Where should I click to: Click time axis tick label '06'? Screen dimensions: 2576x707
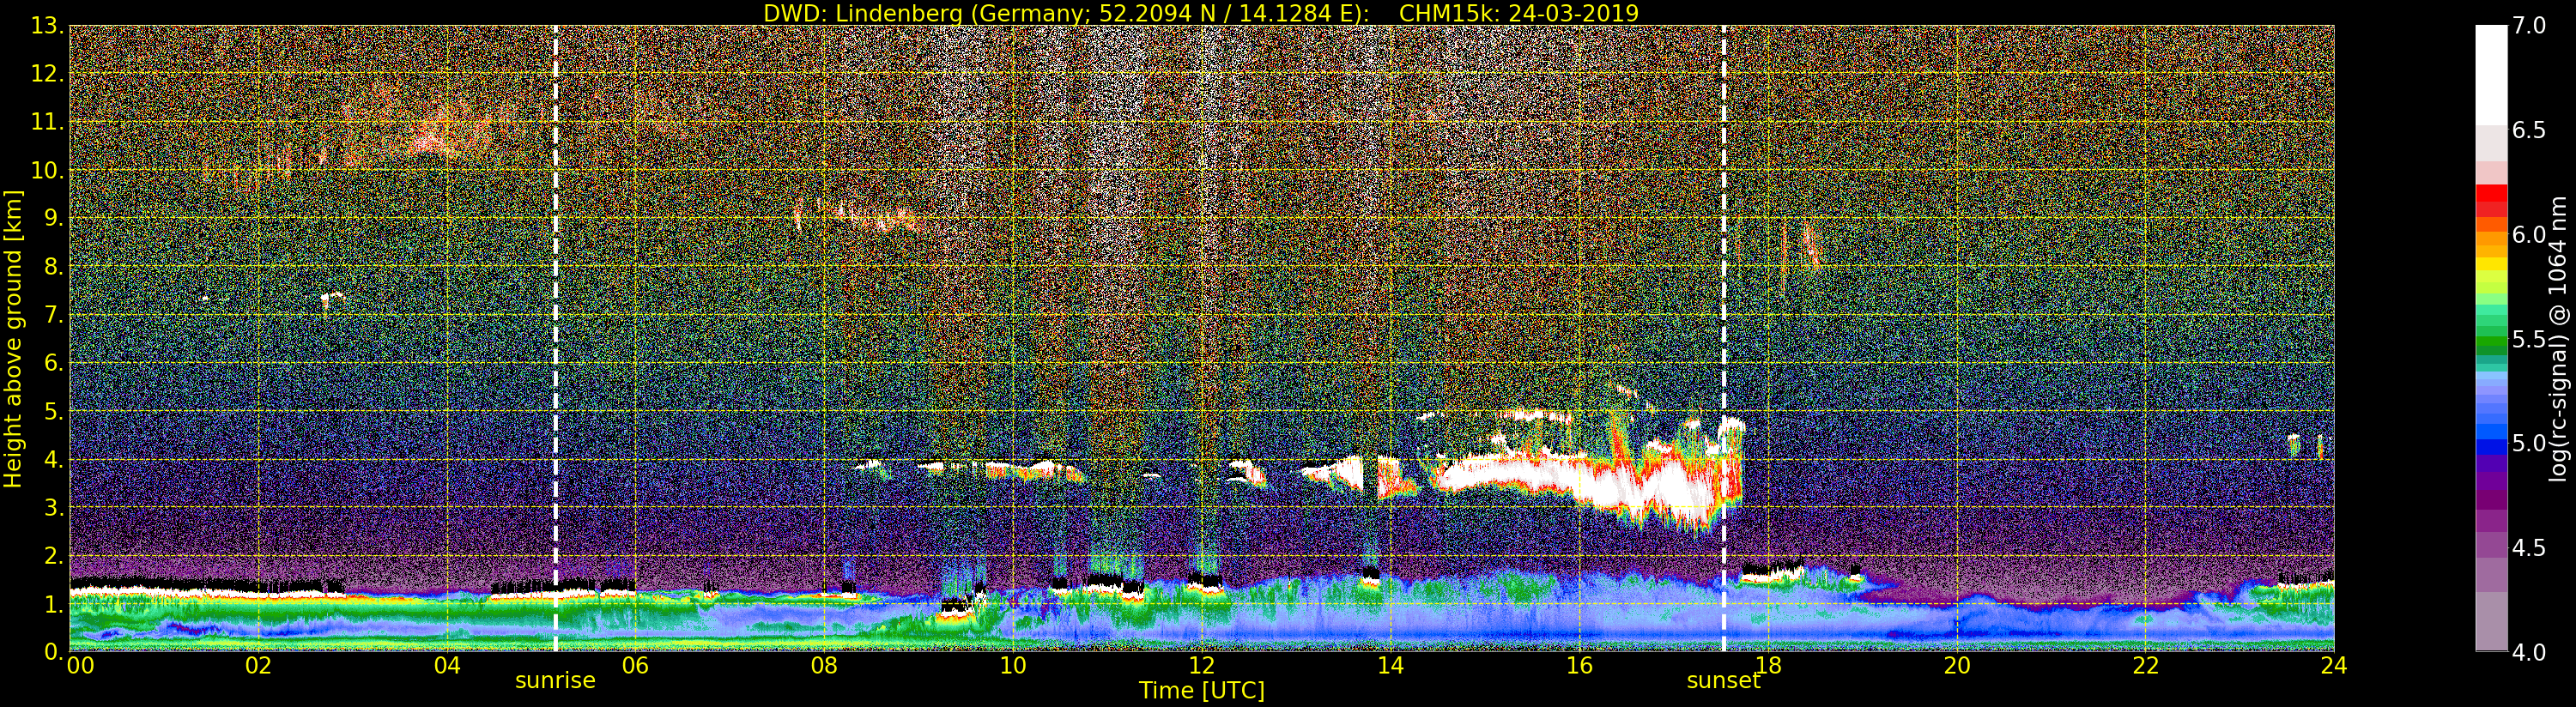point(635,666)
